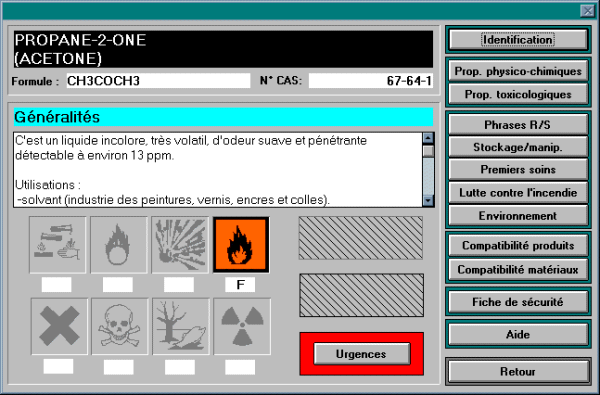
Task: Show the Phrases R/S page
Action: click(x=518, y=125)
